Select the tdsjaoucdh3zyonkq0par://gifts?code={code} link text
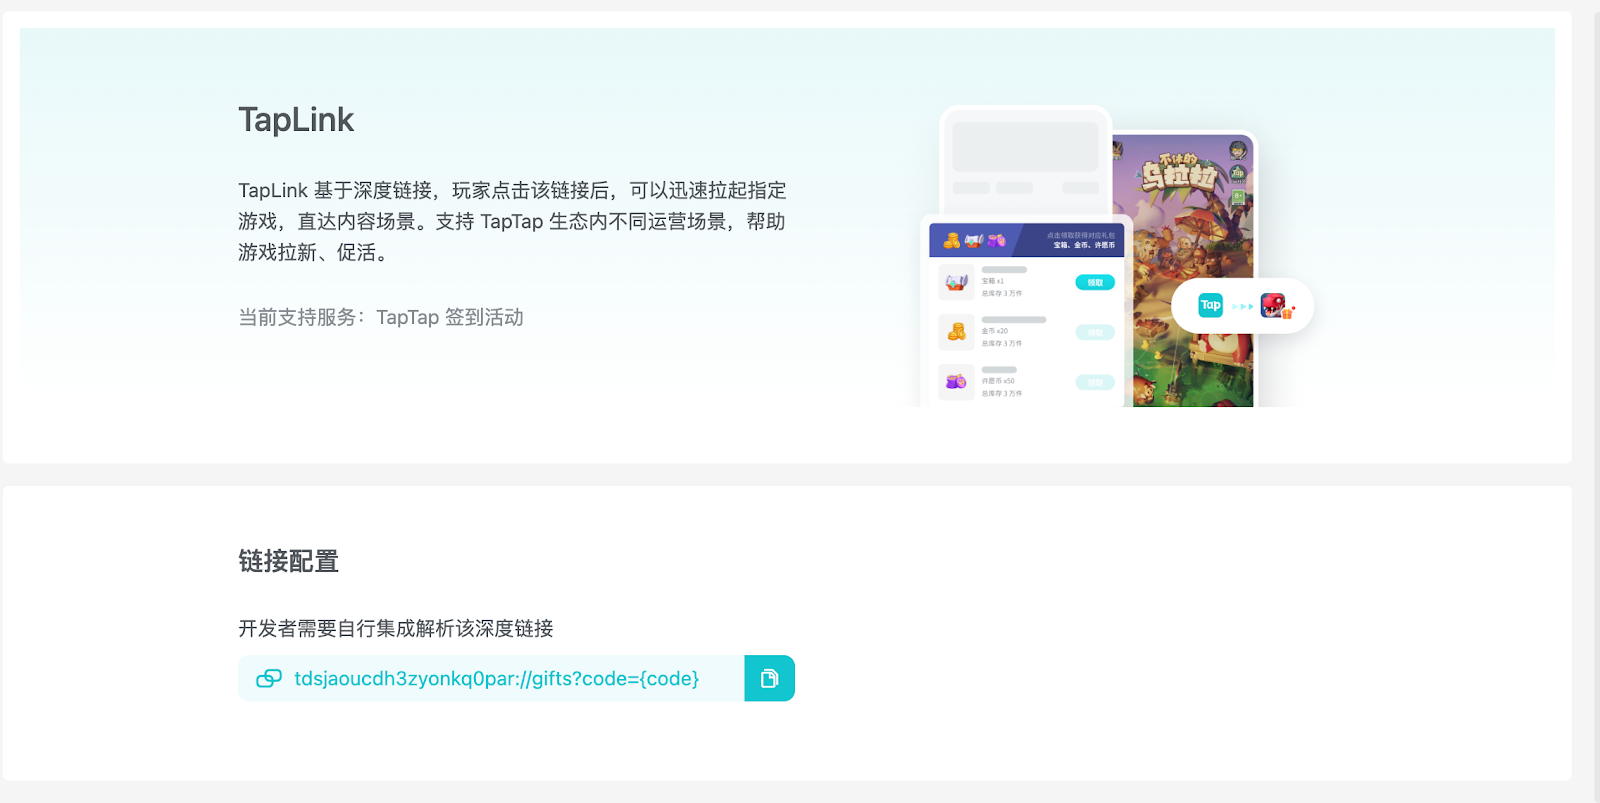Screen dimensions: 1600x803 (x=497, y=679)
